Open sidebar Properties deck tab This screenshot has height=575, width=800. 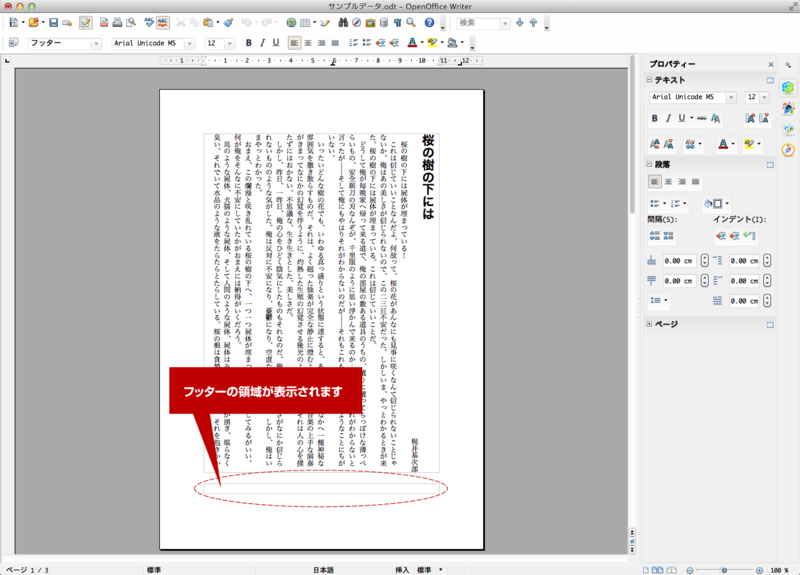coord(788,87)
